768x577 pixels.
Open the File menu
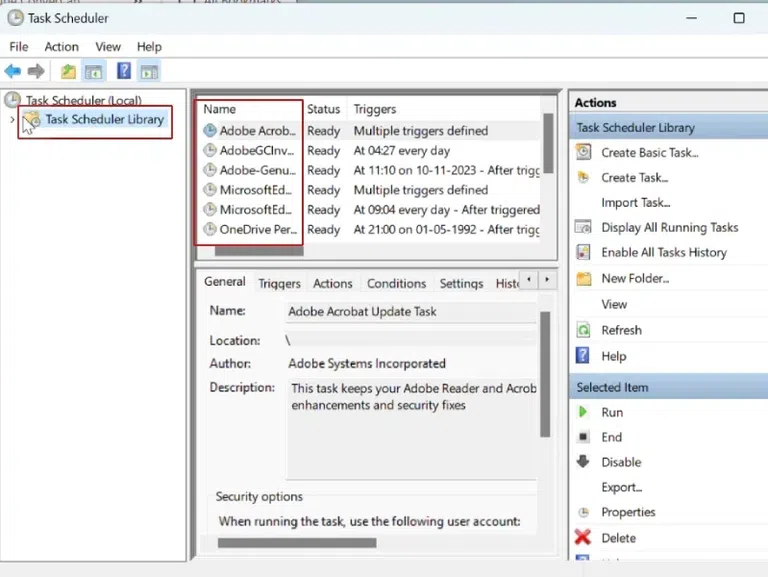click(19, 47)
